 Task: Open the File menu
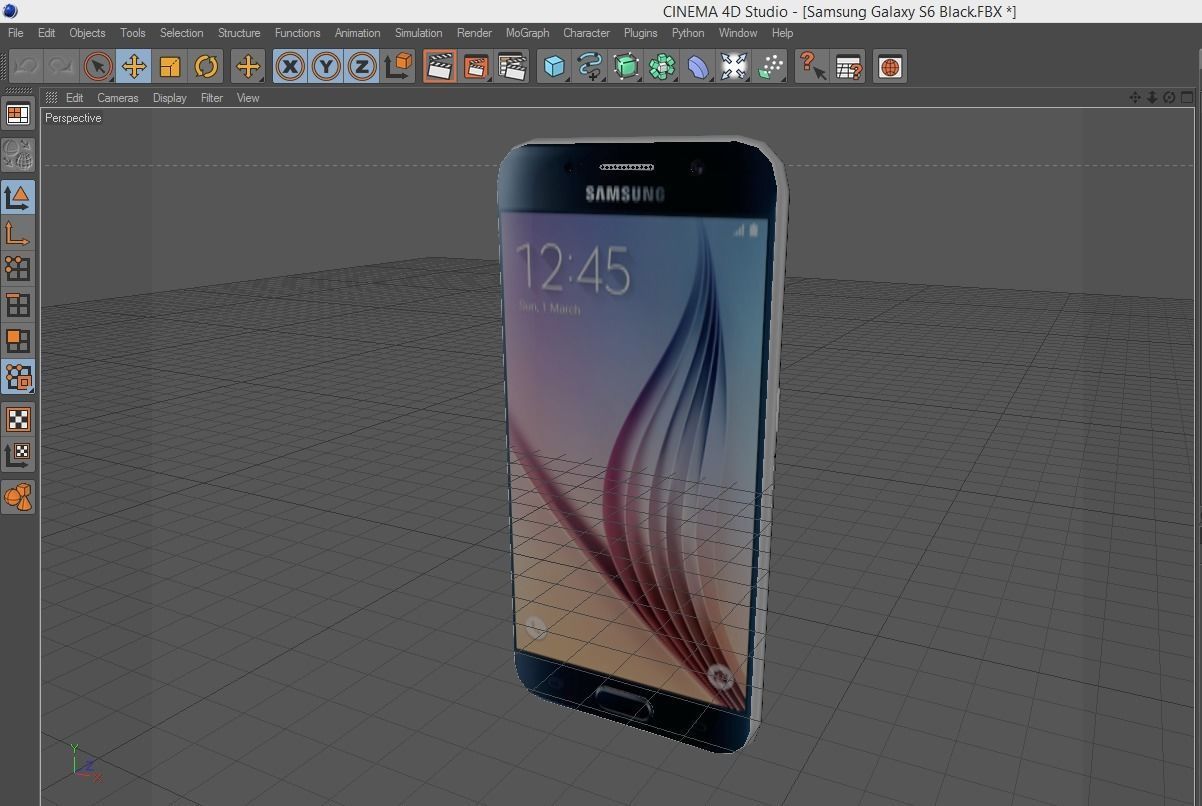pos(15,33)
